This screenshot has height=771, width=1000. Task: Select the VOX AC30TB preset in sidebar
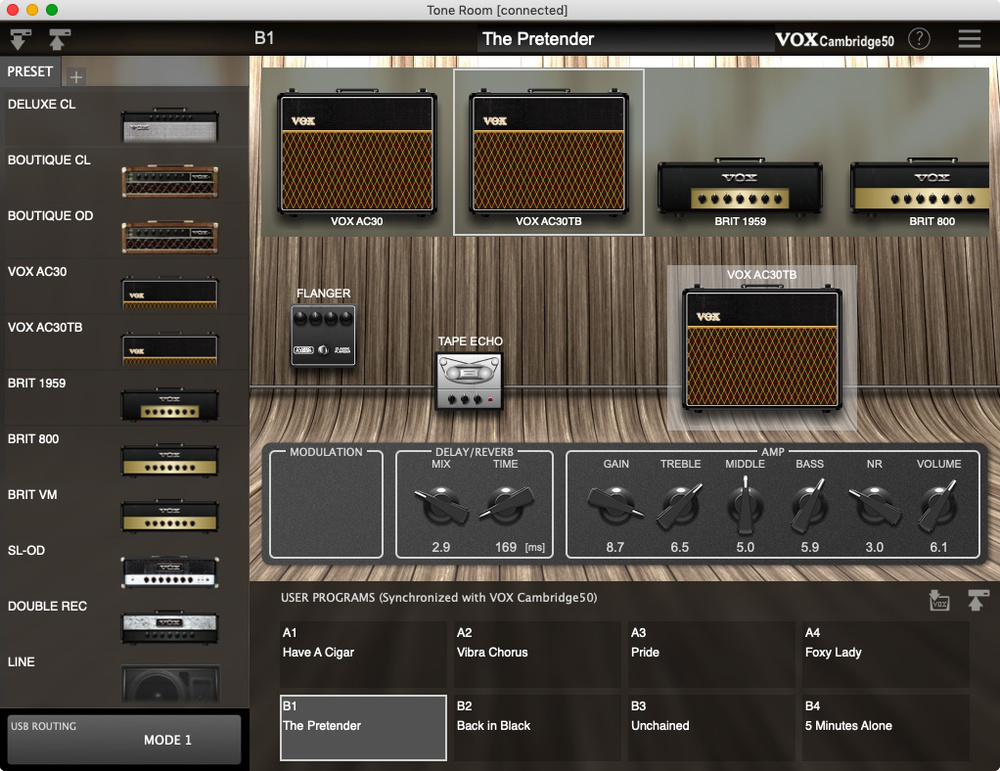124,342
